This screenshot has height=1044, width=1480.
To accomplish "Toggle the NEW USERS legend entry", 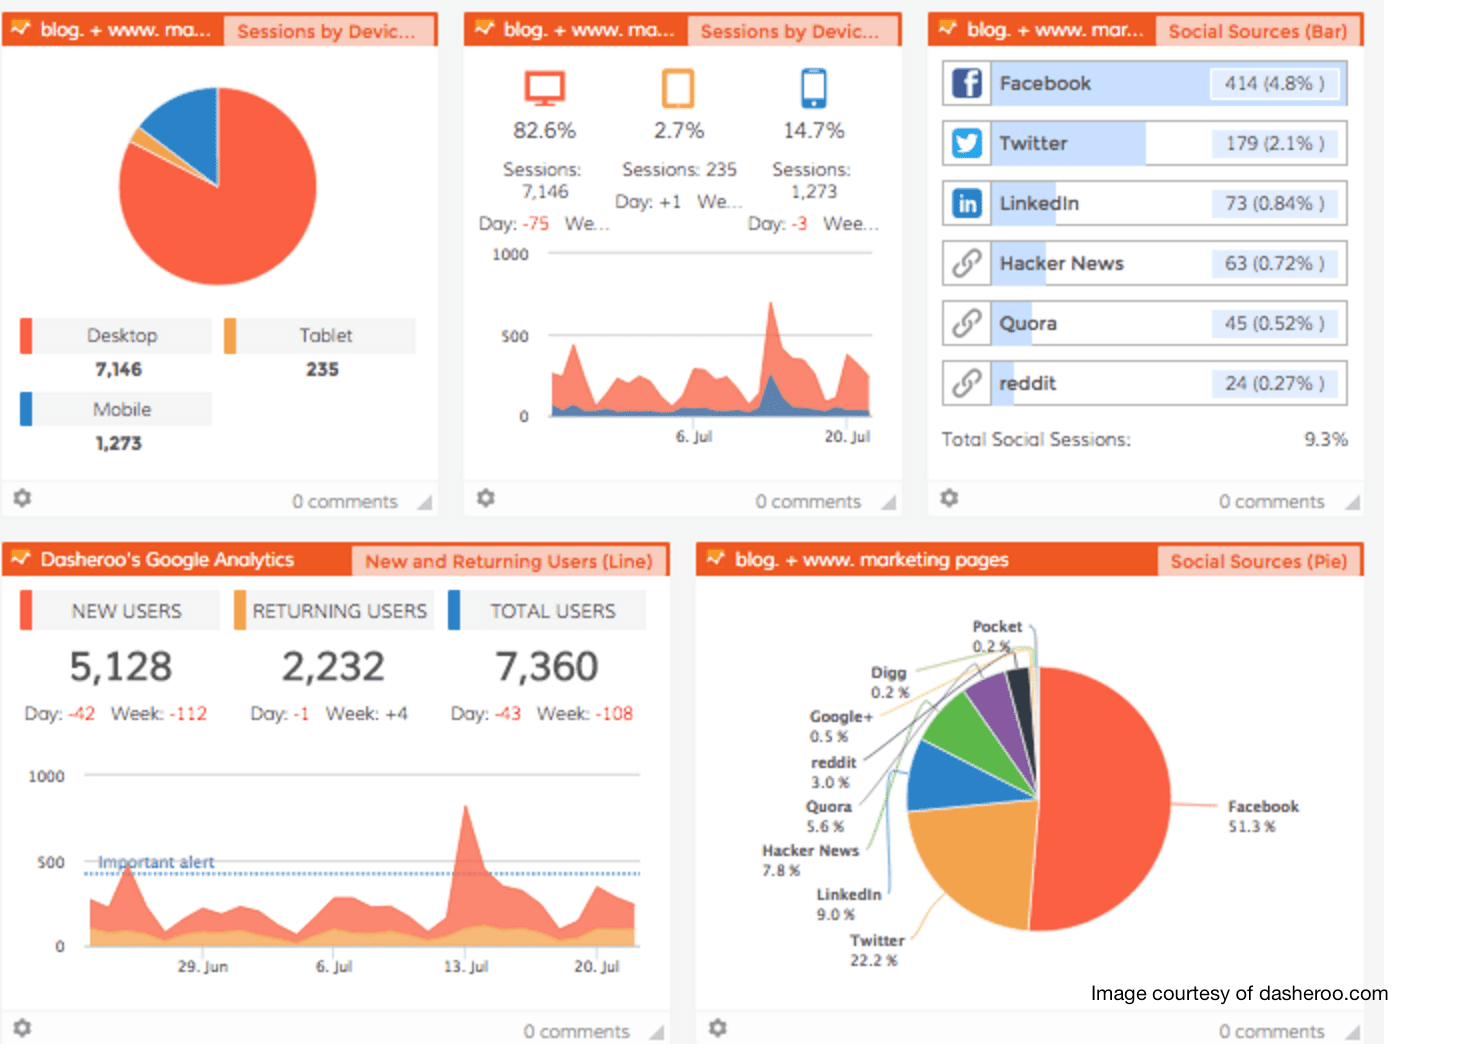I will 126,610.
